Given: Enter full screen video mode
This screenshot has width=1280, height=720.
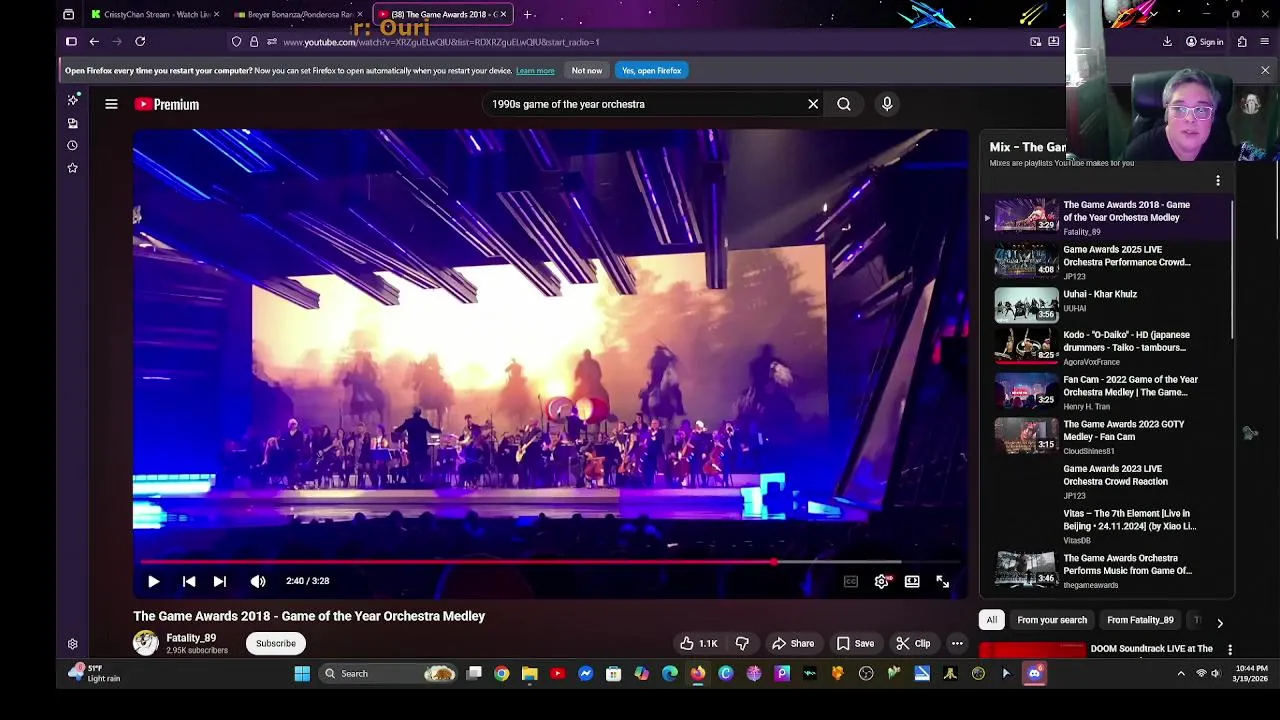Looking at the screenshot, I should click(x=943, y=581).
